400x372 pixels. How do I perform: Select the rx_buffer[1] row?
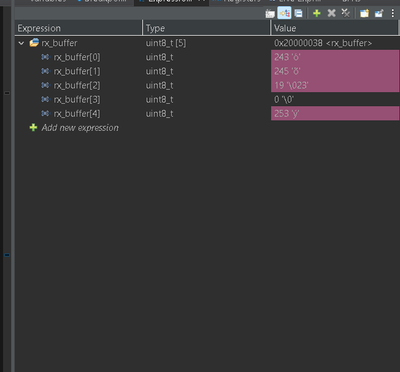click(207, 71)
